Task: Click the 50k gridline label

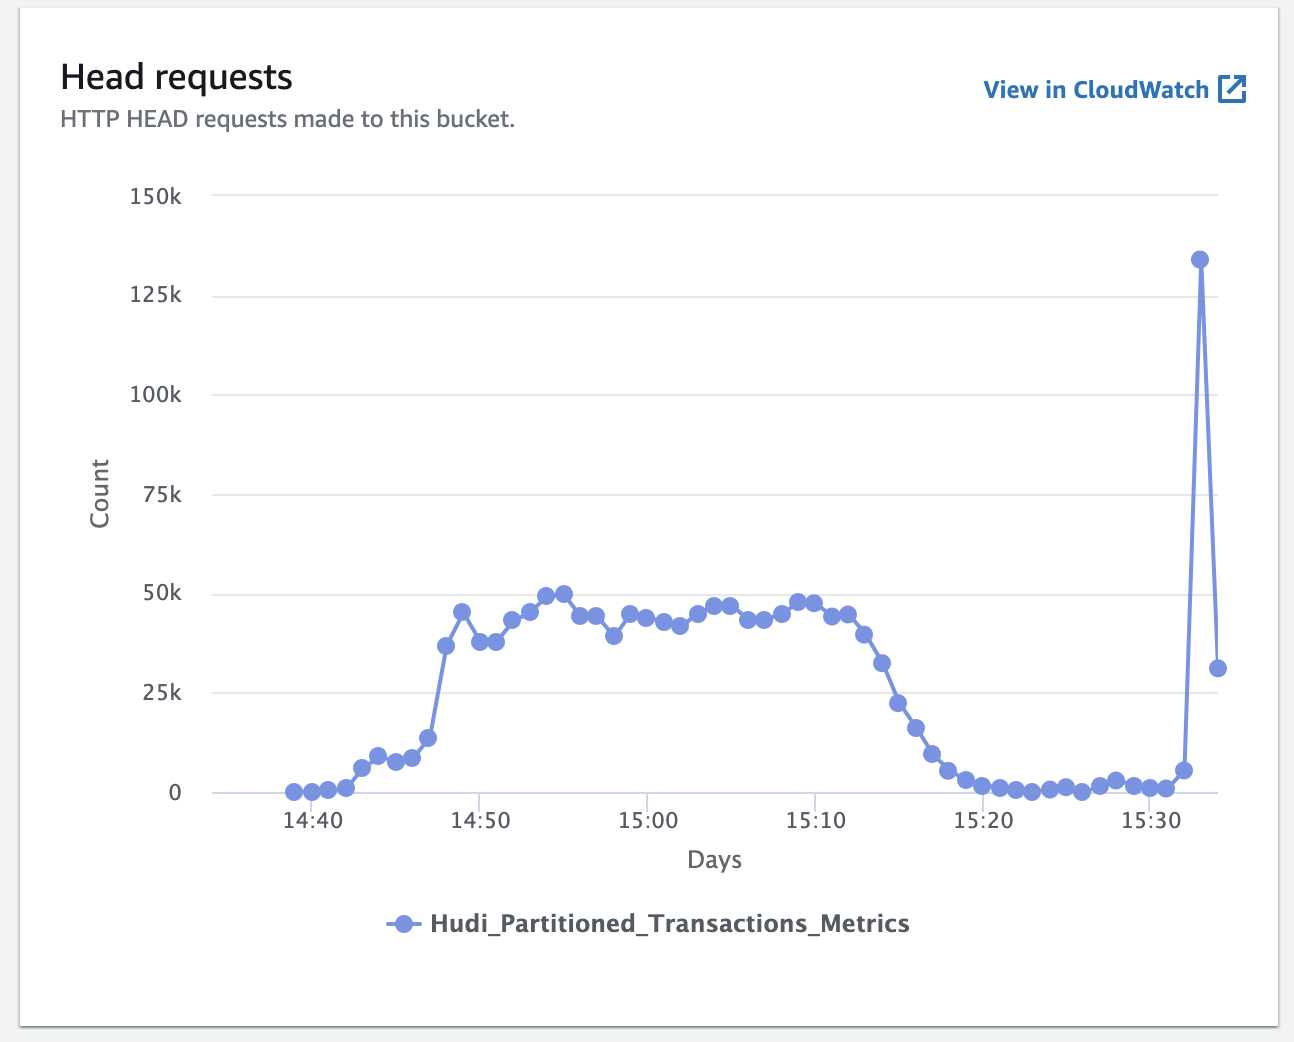Action: pyautogui.click(x=160, y=592)
